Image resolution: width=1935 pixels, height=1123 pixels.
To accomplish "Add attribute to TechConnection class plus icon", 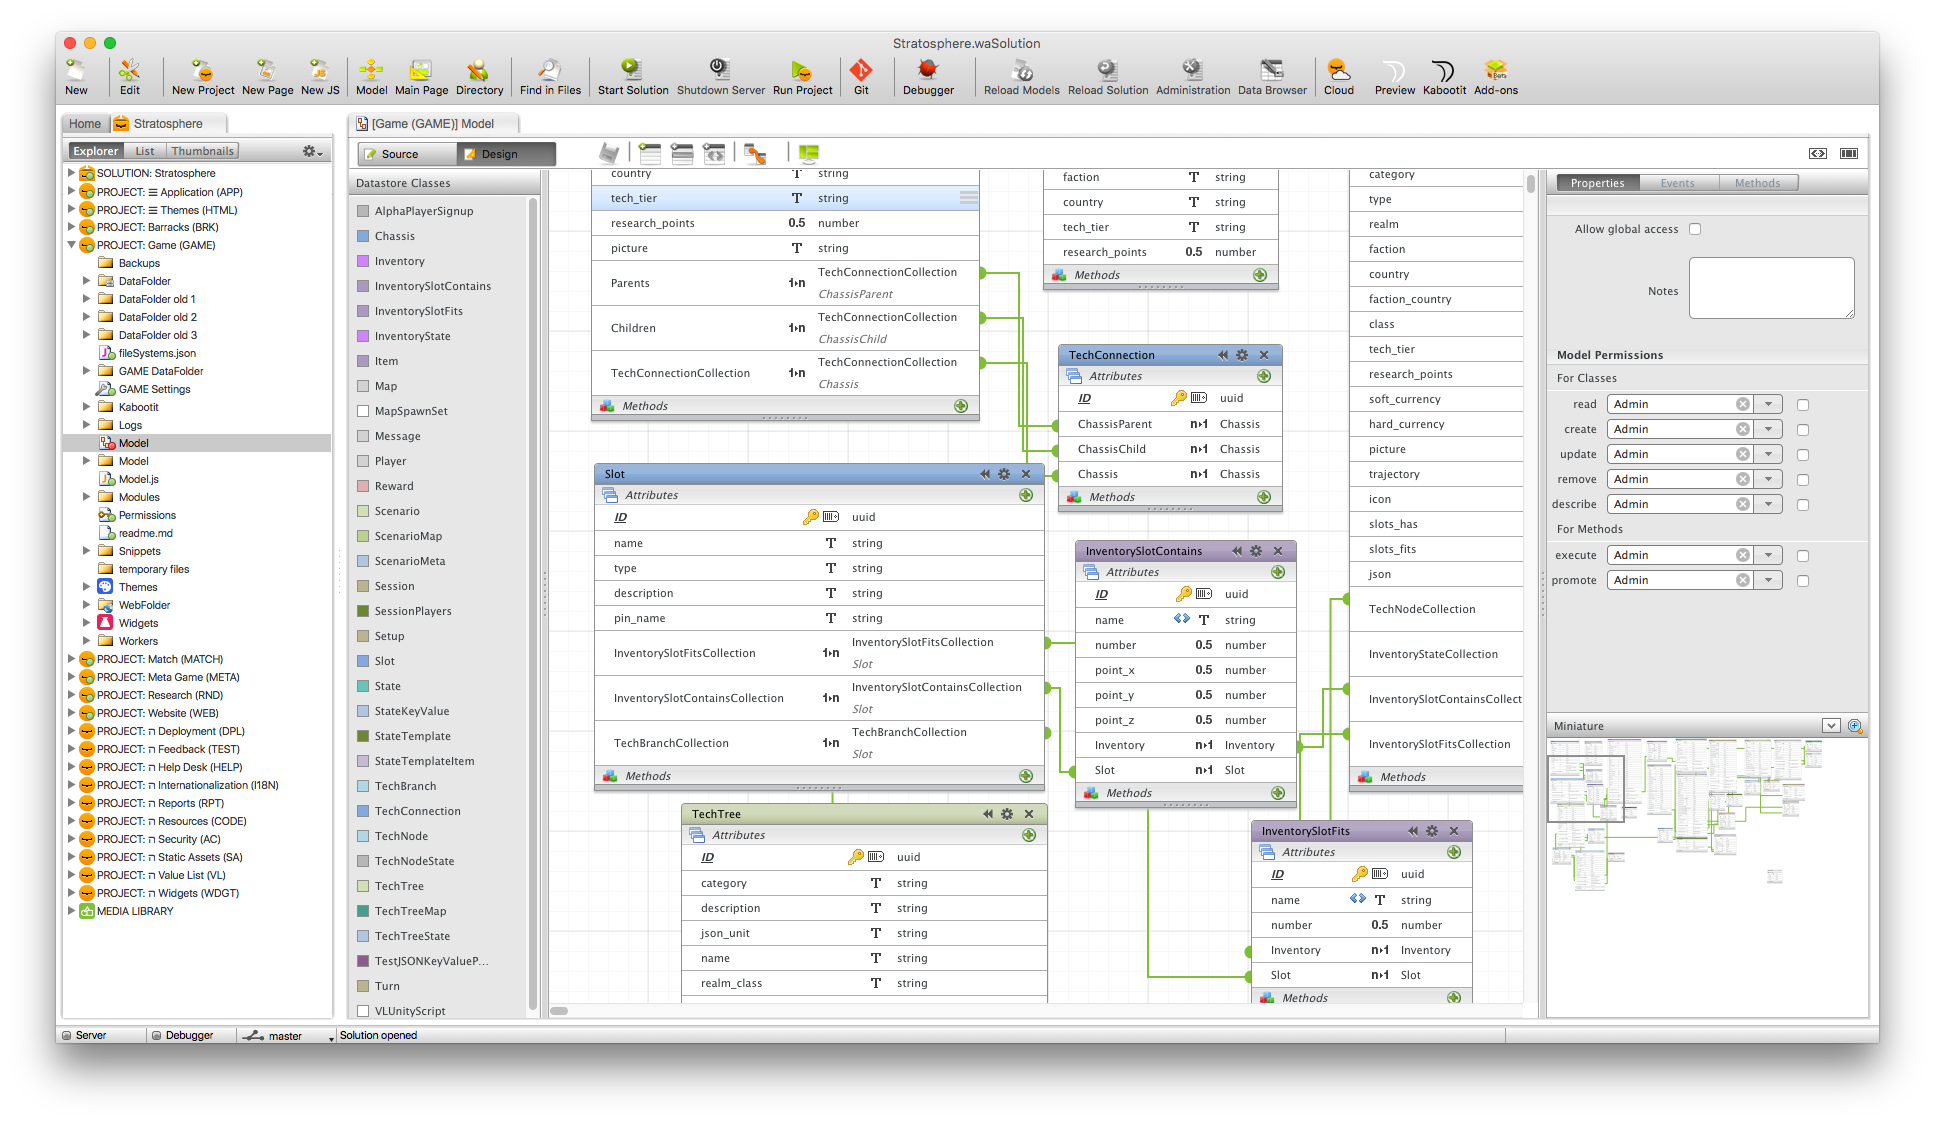I will tap(1264, 376).
